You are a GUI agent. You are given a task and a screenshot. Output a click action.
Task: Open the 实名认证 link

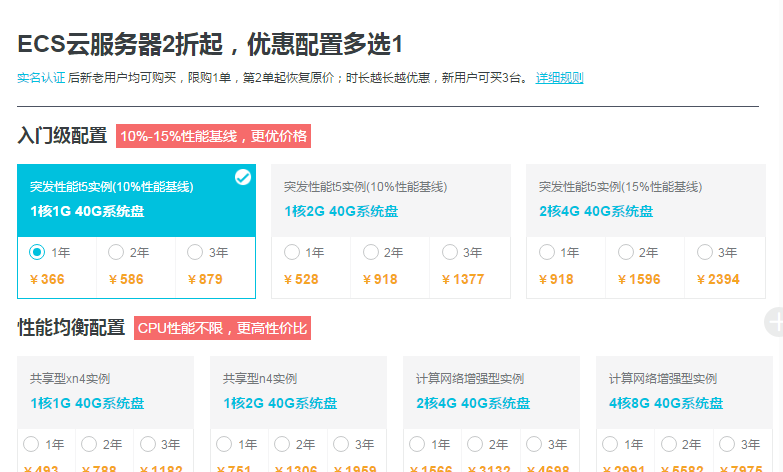coord(41,78)
